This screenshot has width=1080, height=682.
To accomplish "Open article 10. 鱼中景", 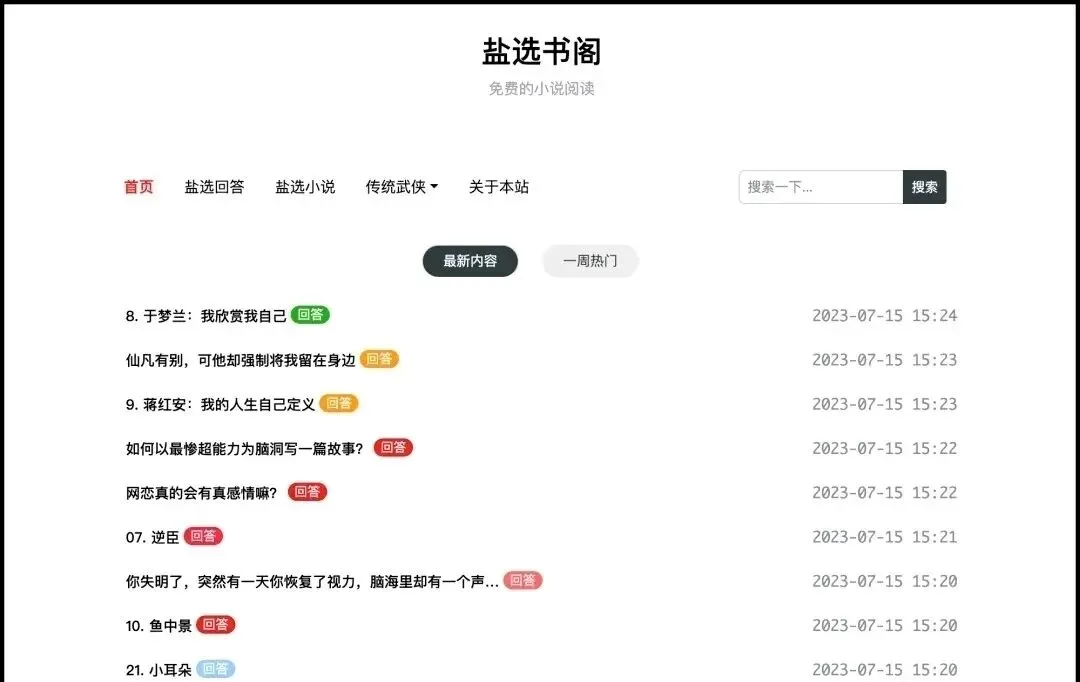I will coord(158,626).
